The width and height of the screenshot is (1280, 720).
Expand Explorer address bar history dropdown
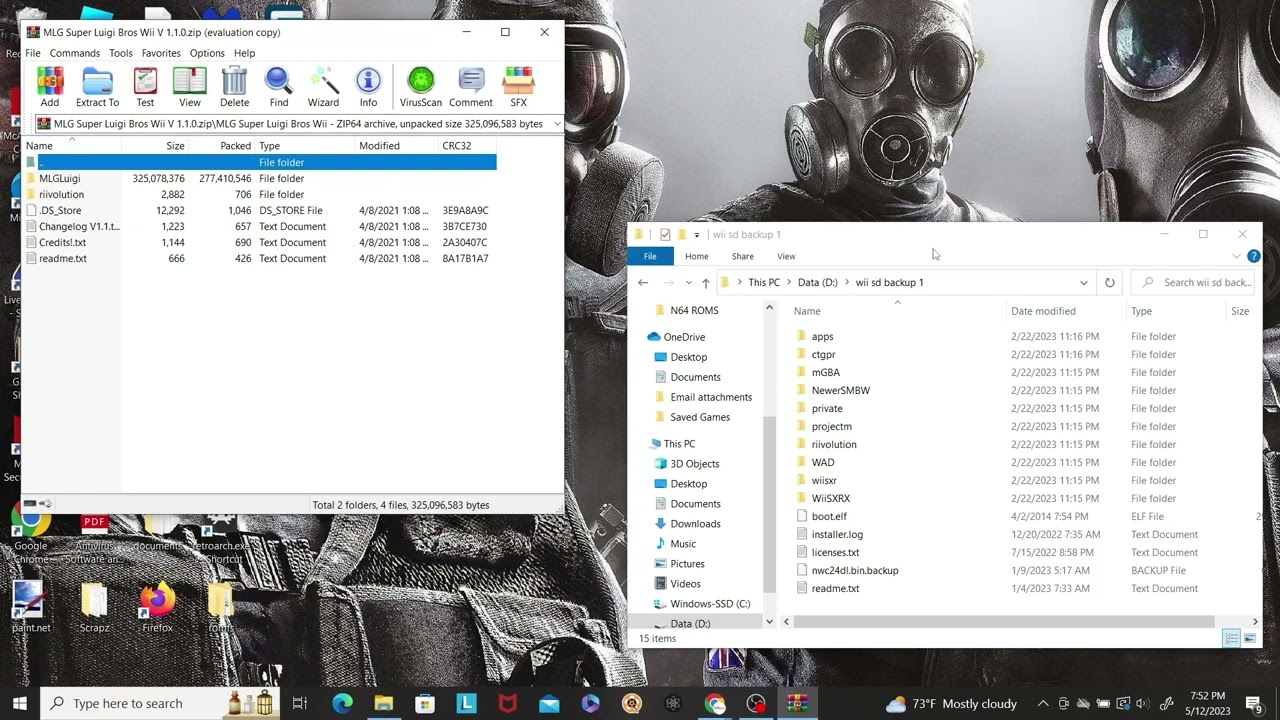pos(1083,282)
